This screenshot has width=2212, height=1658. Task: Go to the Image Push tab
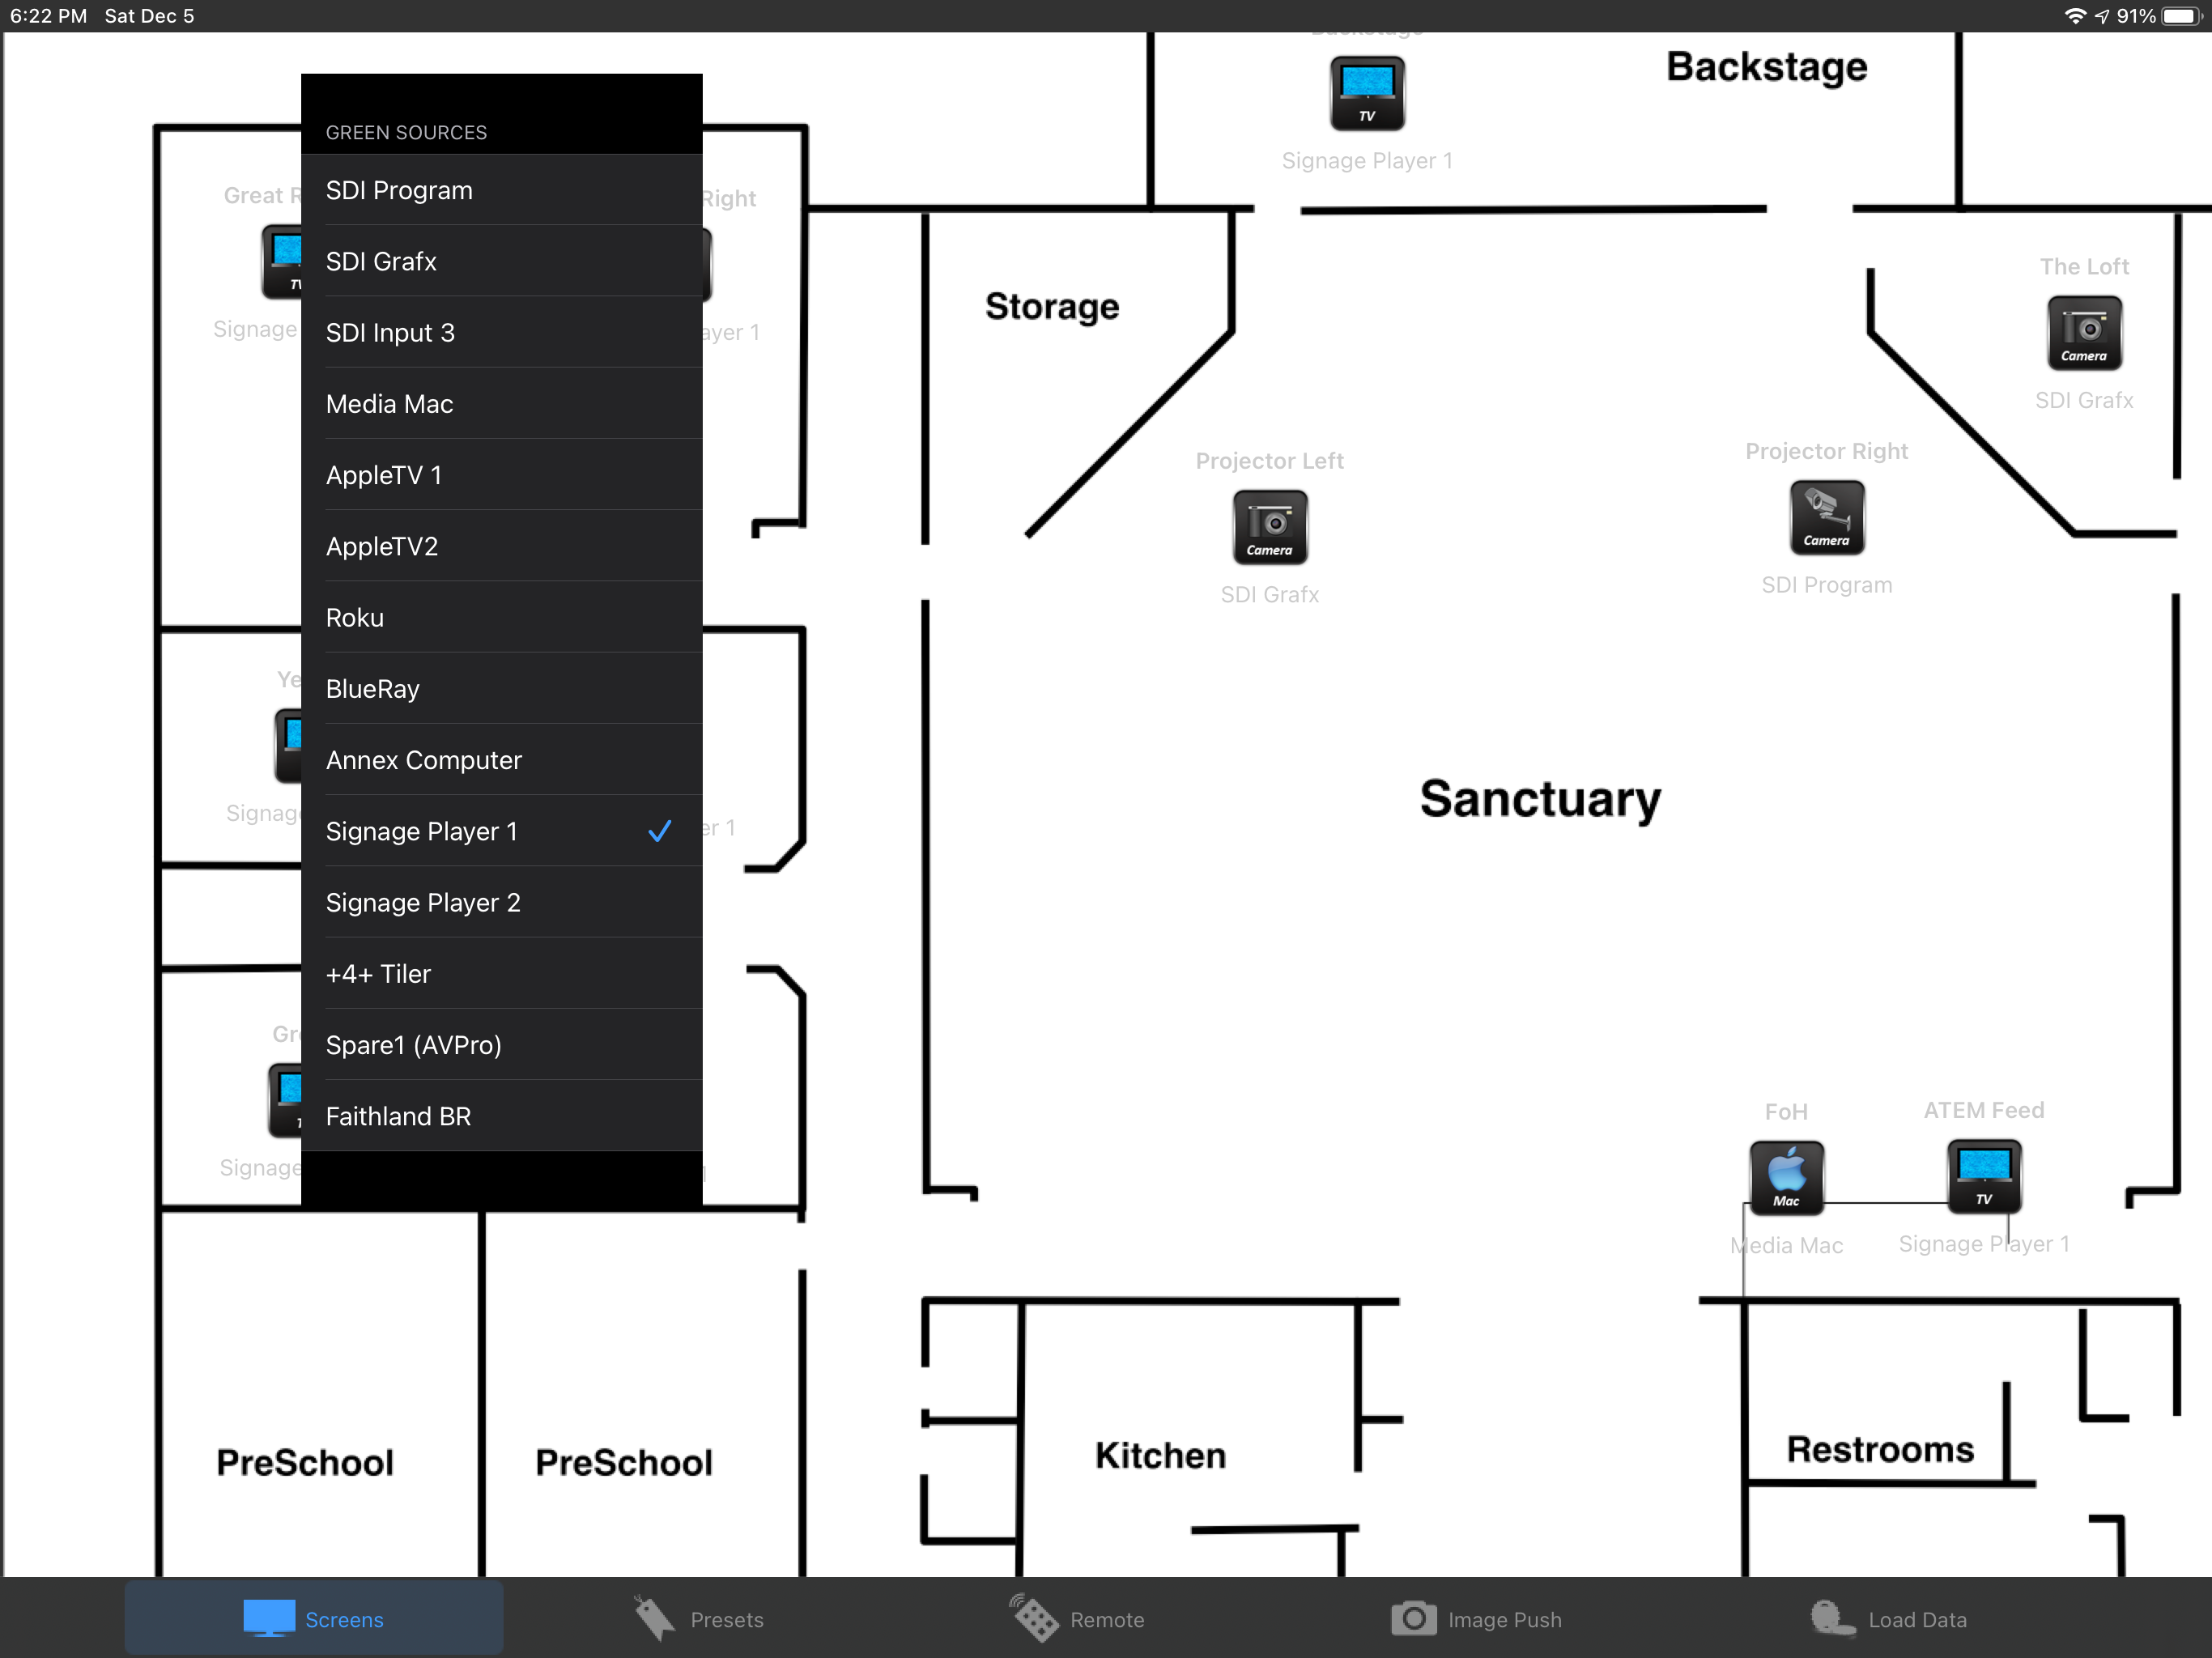(x=1476, y=1619)
